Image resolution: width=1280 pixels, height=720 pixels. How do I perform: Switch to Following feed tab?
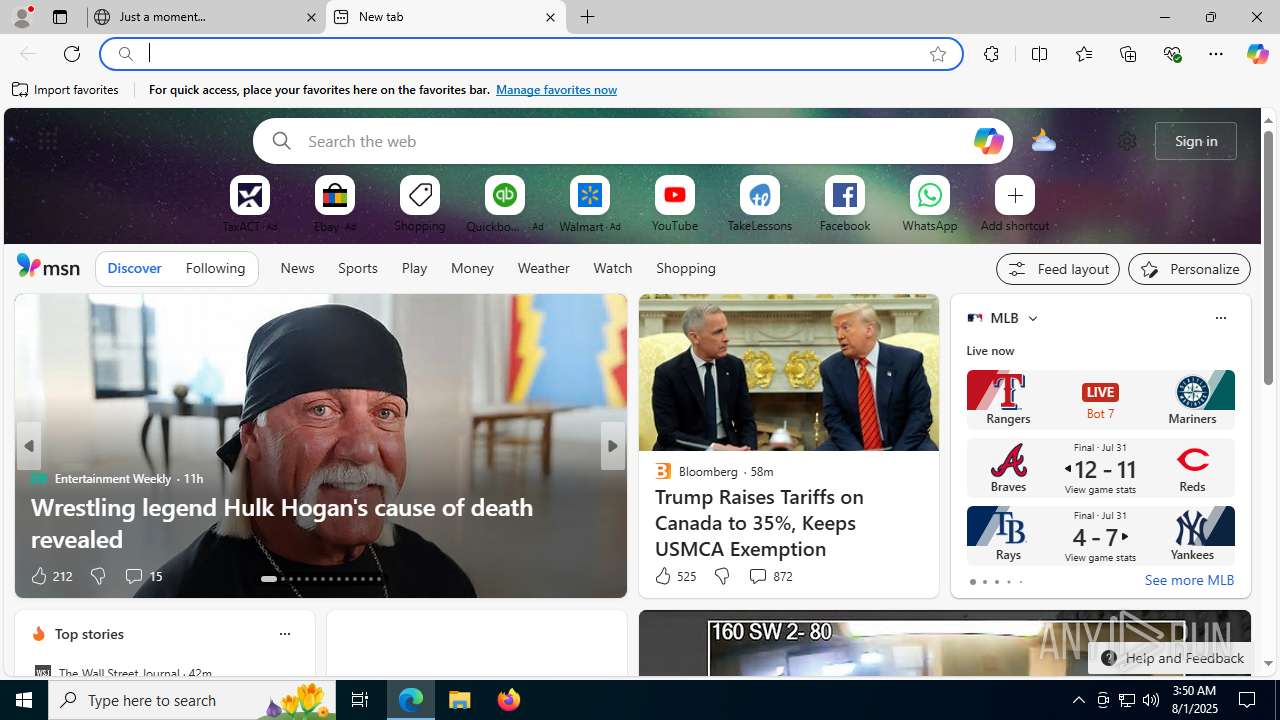click(x=215, y=268)
